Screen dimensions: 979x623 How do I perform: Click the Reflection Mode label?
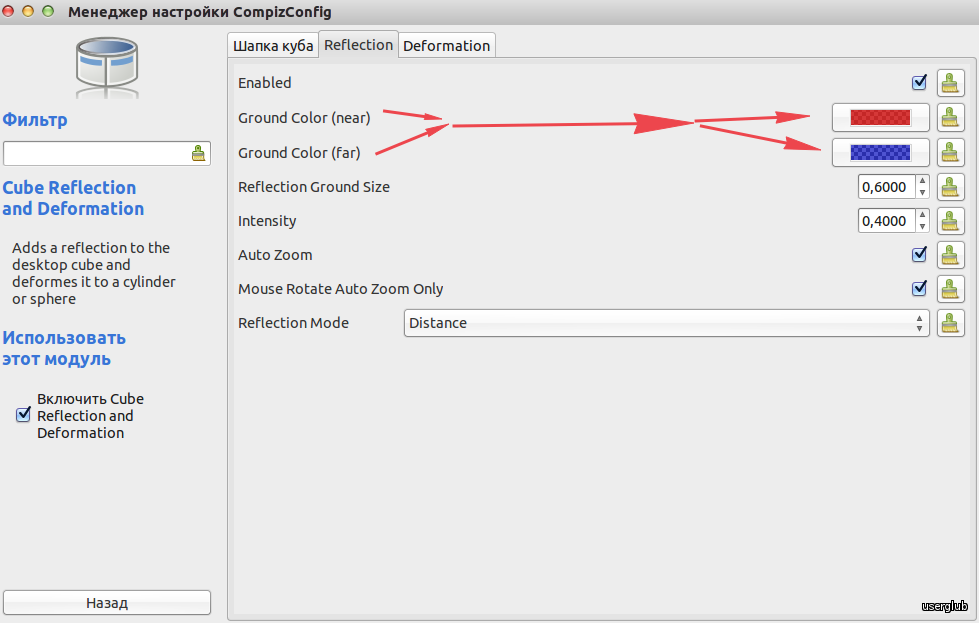coord(293,323)
